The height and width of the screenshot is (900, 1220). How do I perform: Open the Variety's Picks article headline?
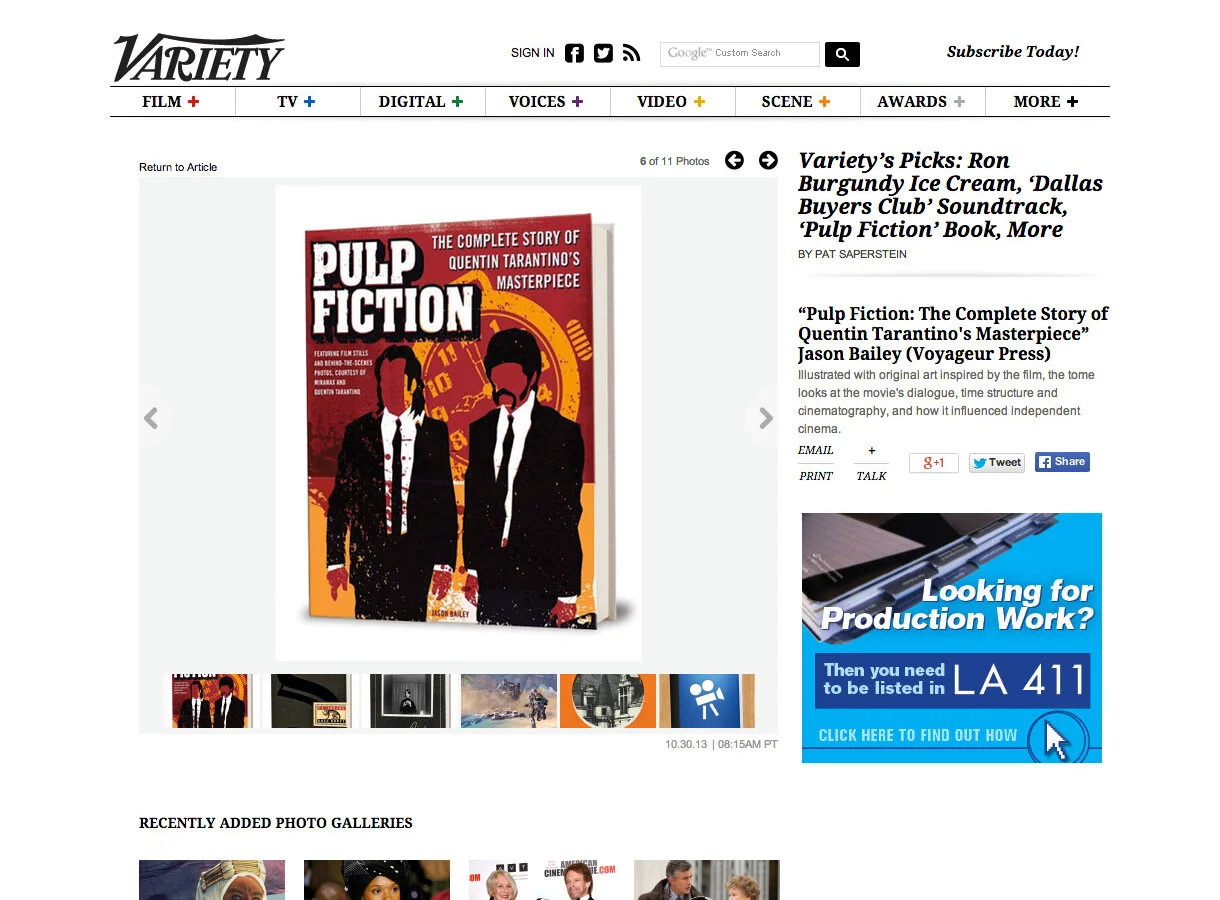pos(950,195)
